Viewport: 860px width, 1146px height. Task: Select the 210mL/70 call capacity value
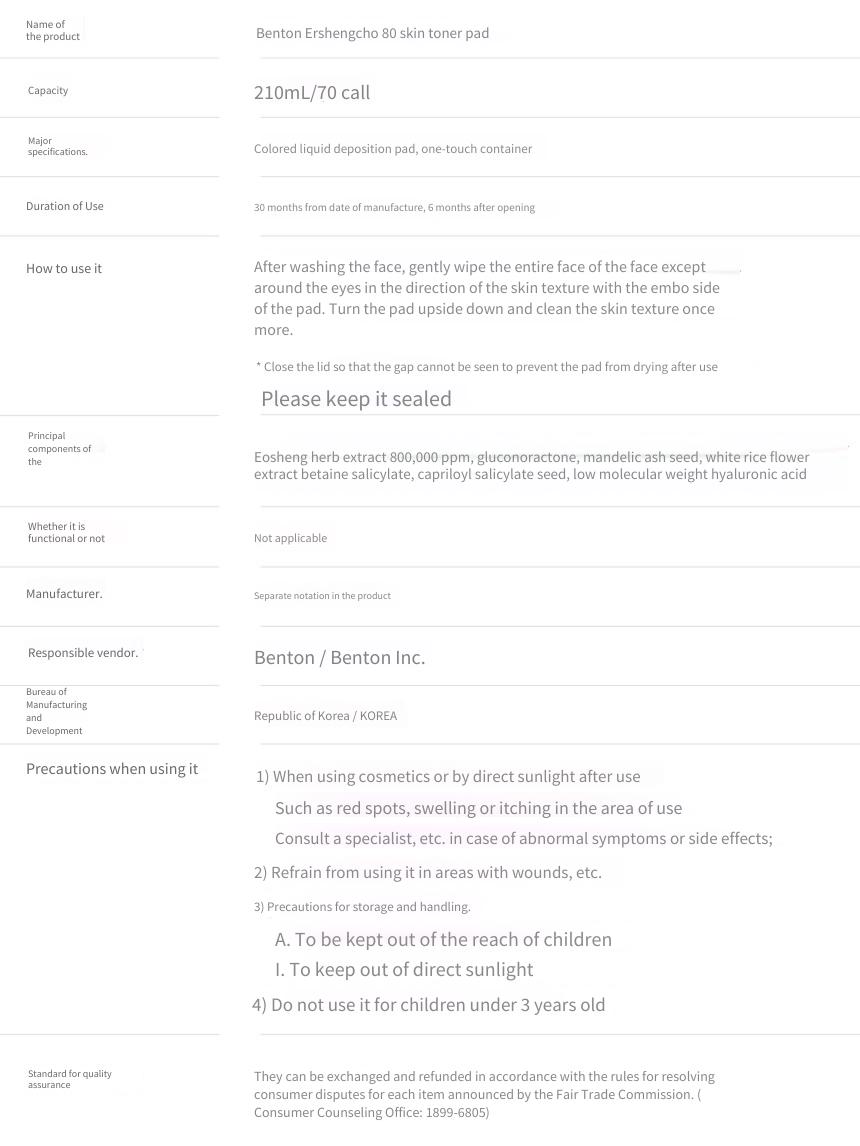coord(312,93)
